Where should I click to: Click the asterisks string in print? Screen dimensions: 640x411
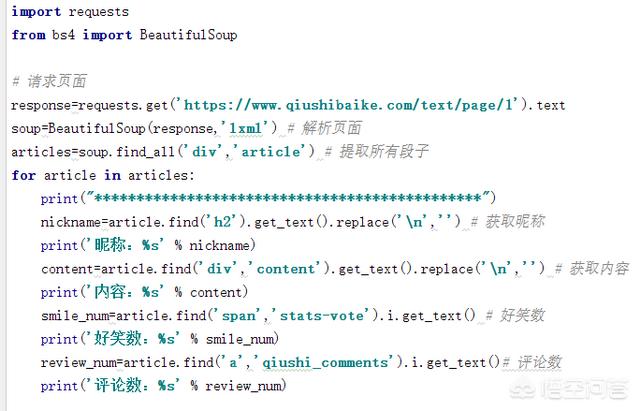click(288, 198)
